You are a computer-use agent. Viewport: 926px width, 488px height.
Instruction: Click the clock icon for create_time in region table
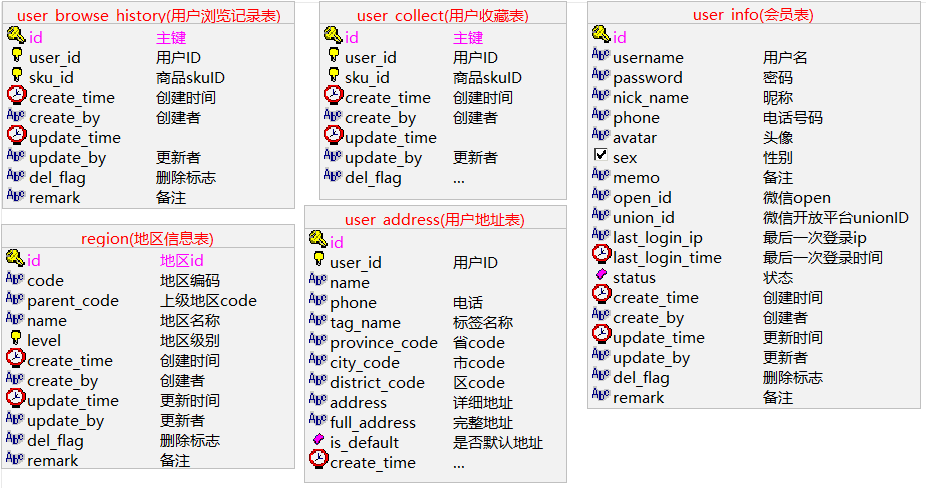point(15,358)
